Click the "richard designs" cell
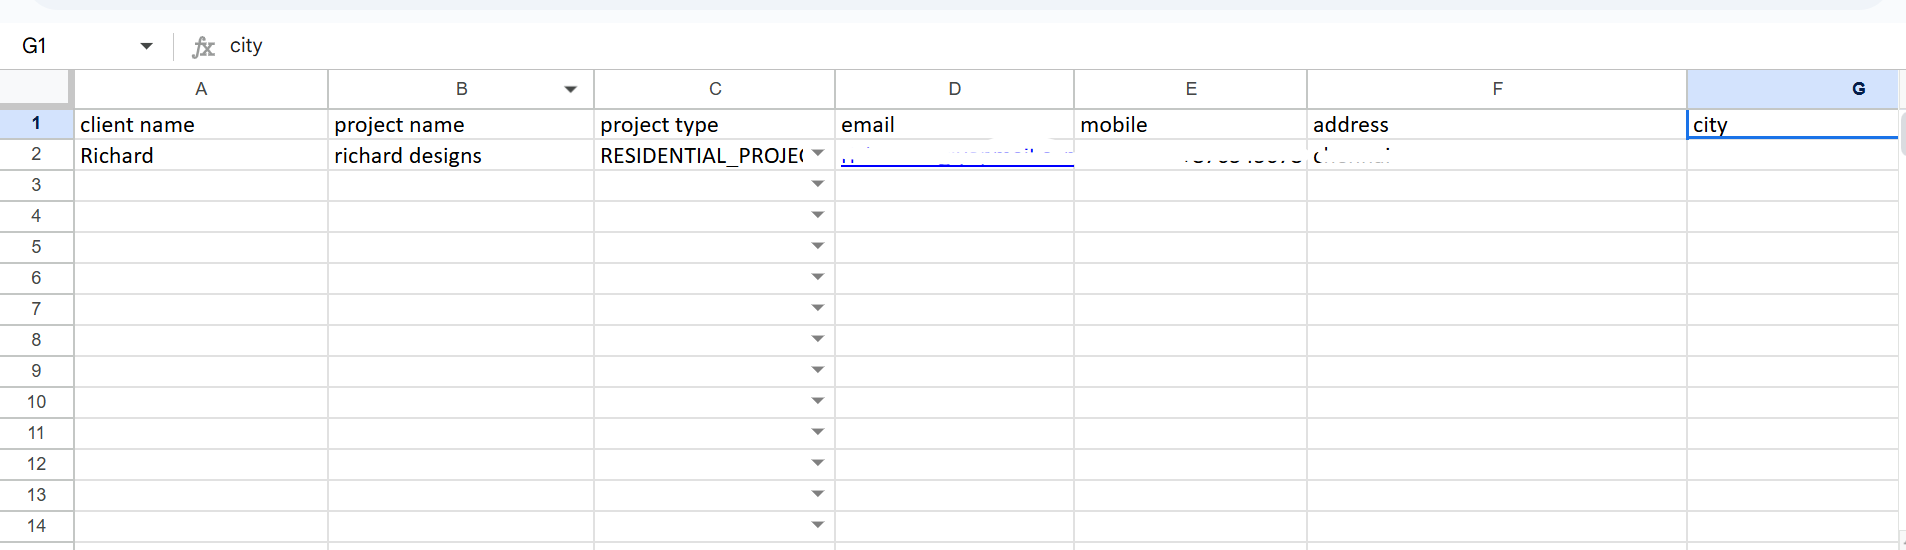Image resolution: width=1906 pixels, height=550 pixels. [x=460, y=156]
